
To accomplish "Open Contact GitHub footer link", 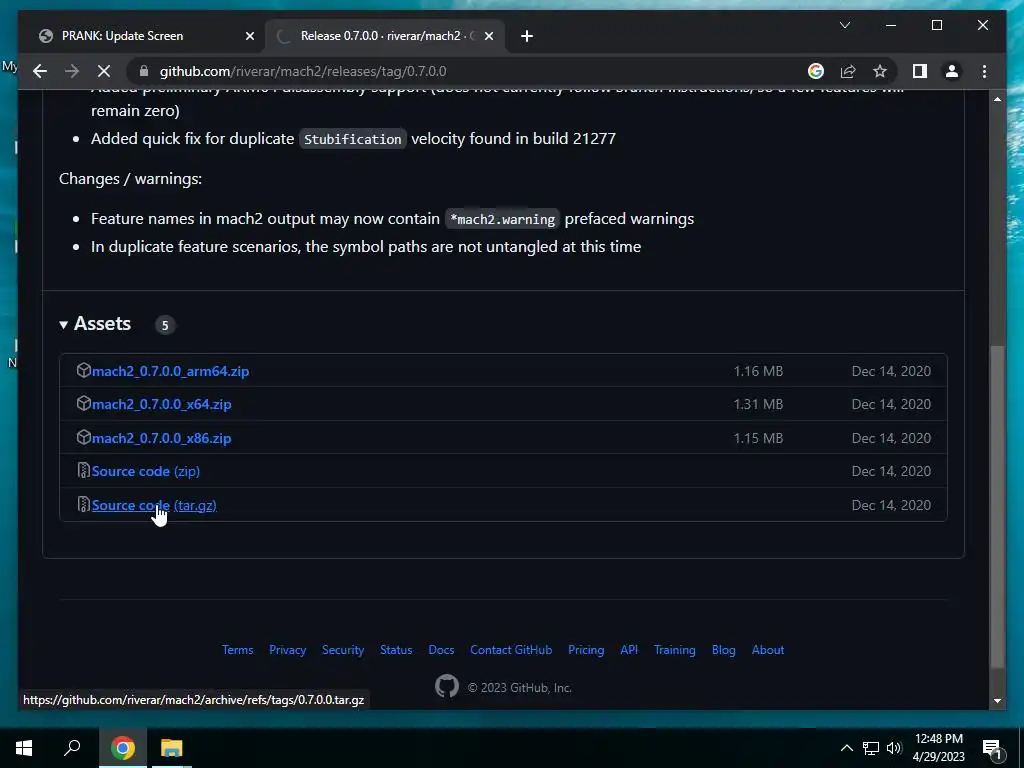I will point(511,650).
